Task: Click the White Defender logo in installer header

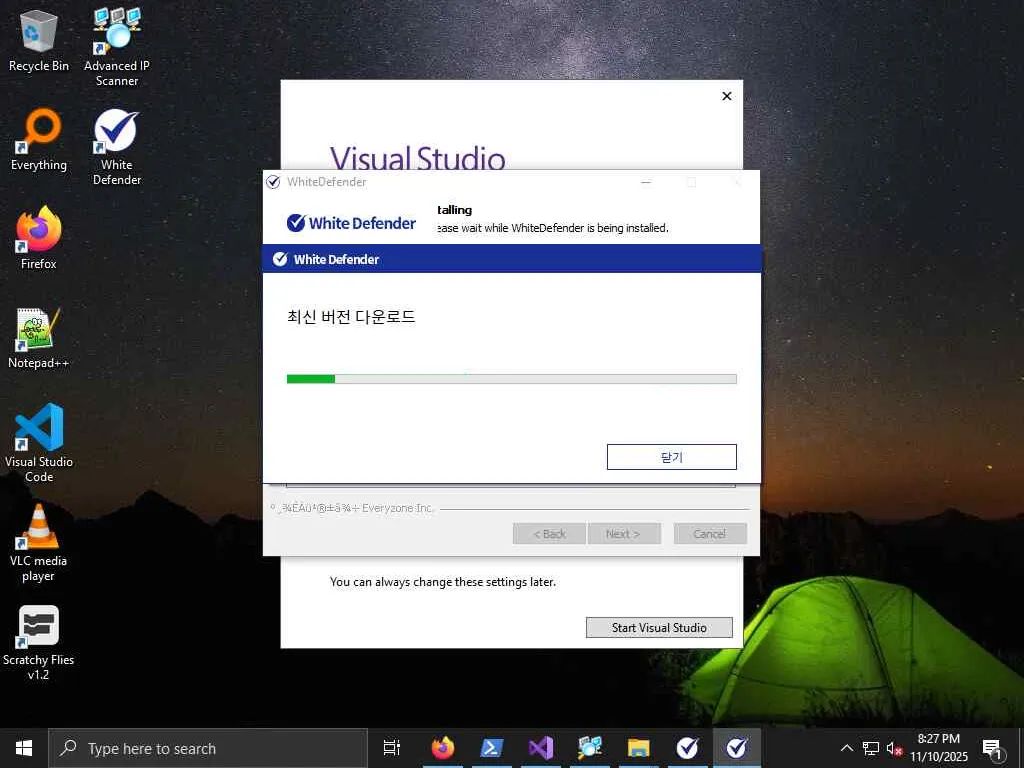Action: [x=351, y=223]
